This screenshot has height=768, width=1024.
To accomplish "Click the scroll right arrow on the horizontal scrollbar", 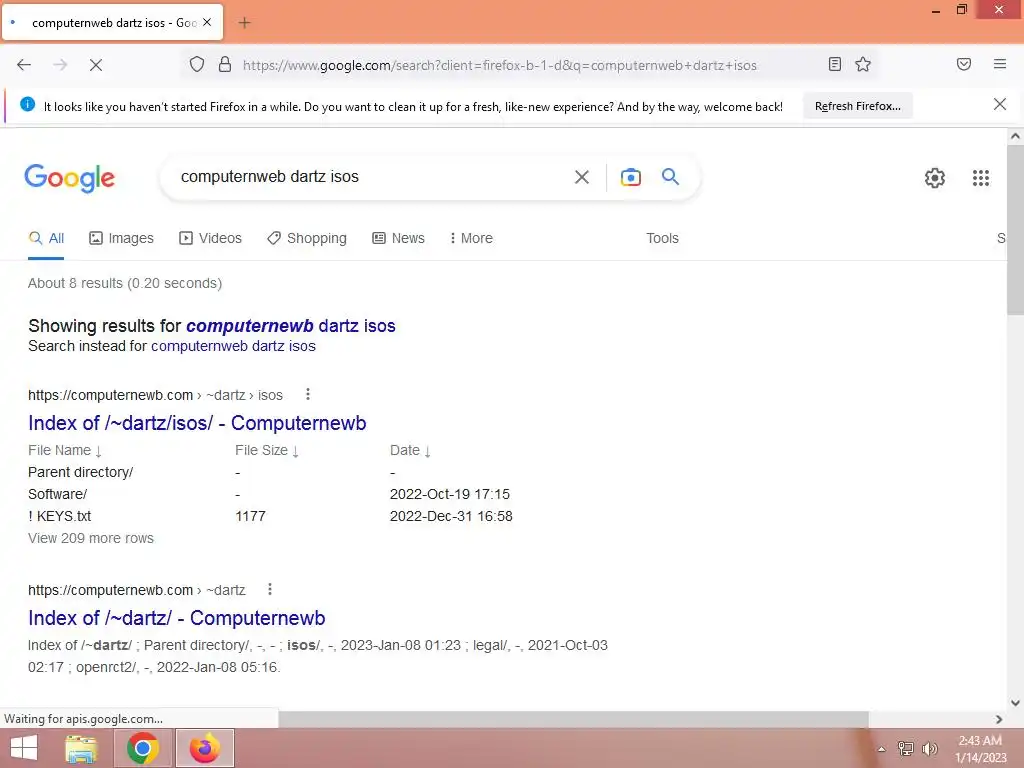I will [999, 719].
